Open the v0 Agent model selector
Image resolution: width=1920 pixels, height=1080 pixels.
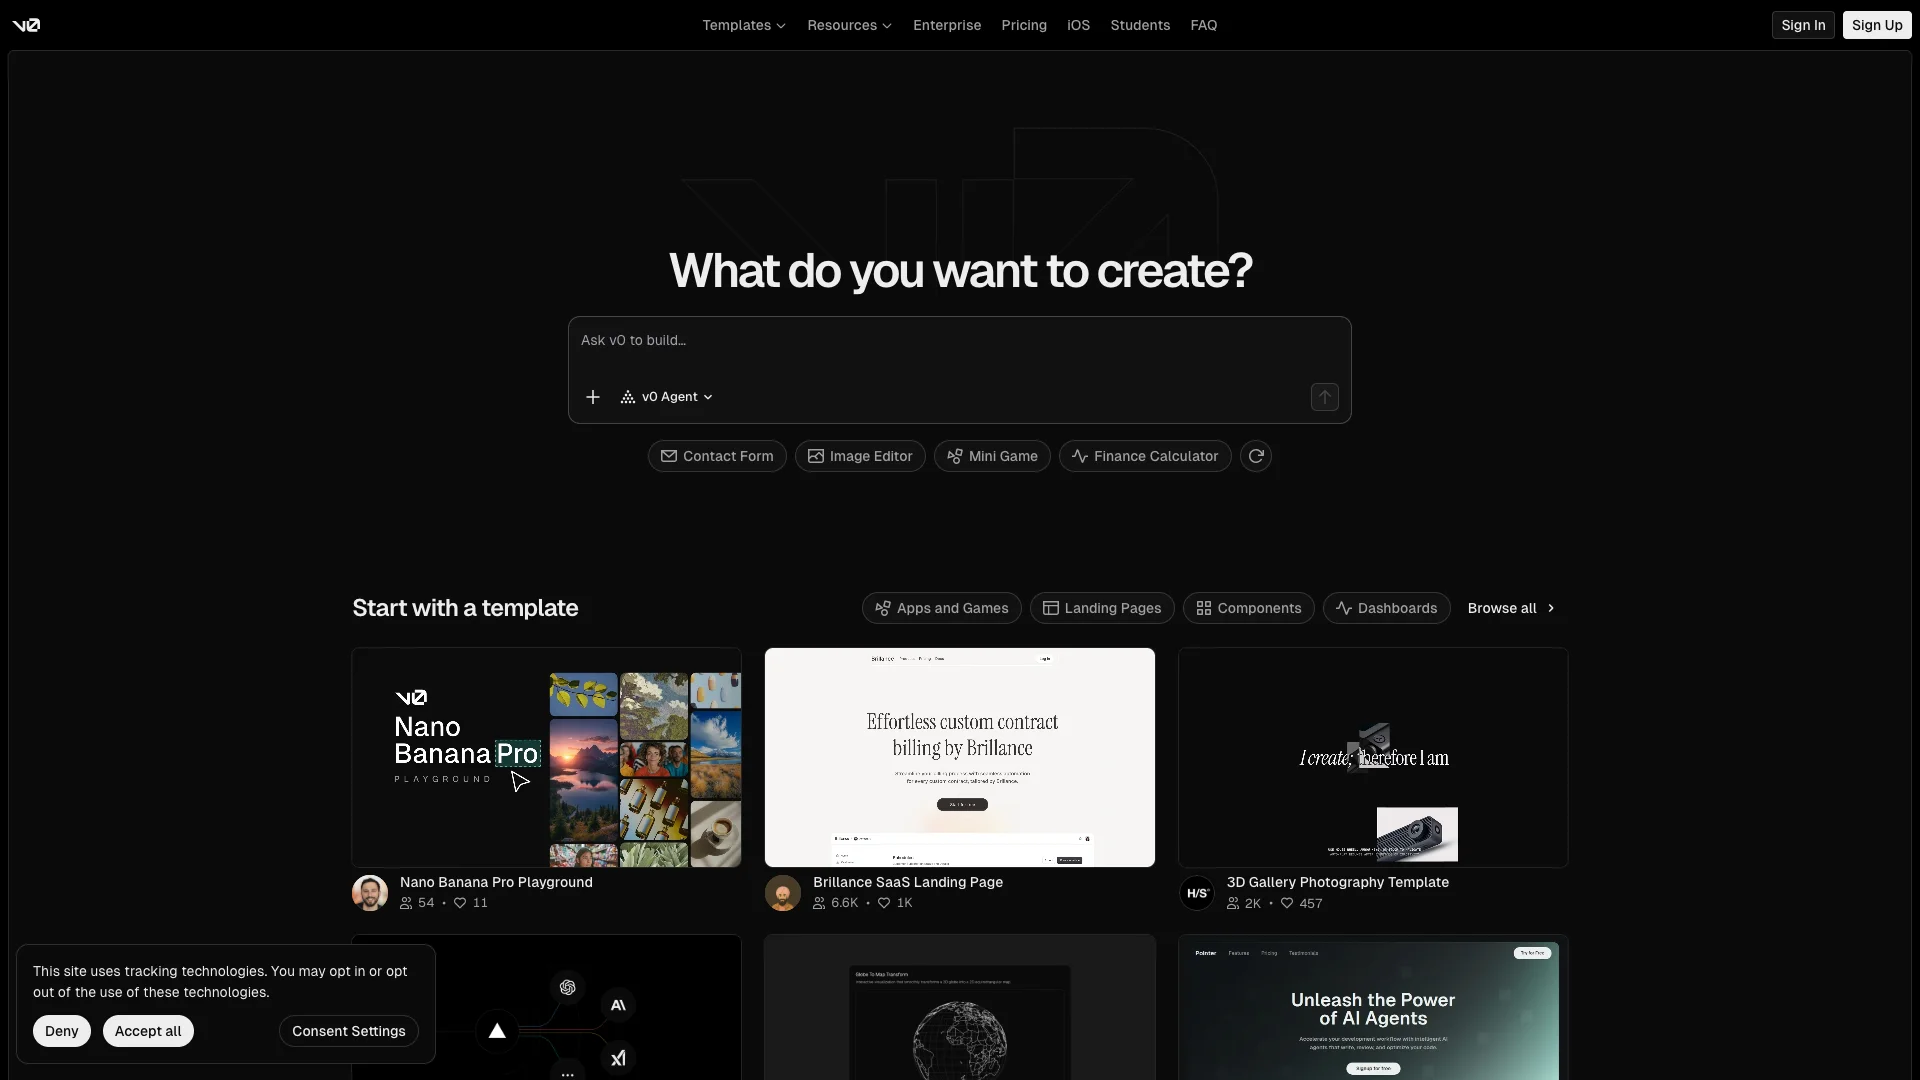(x=667, y=397)
